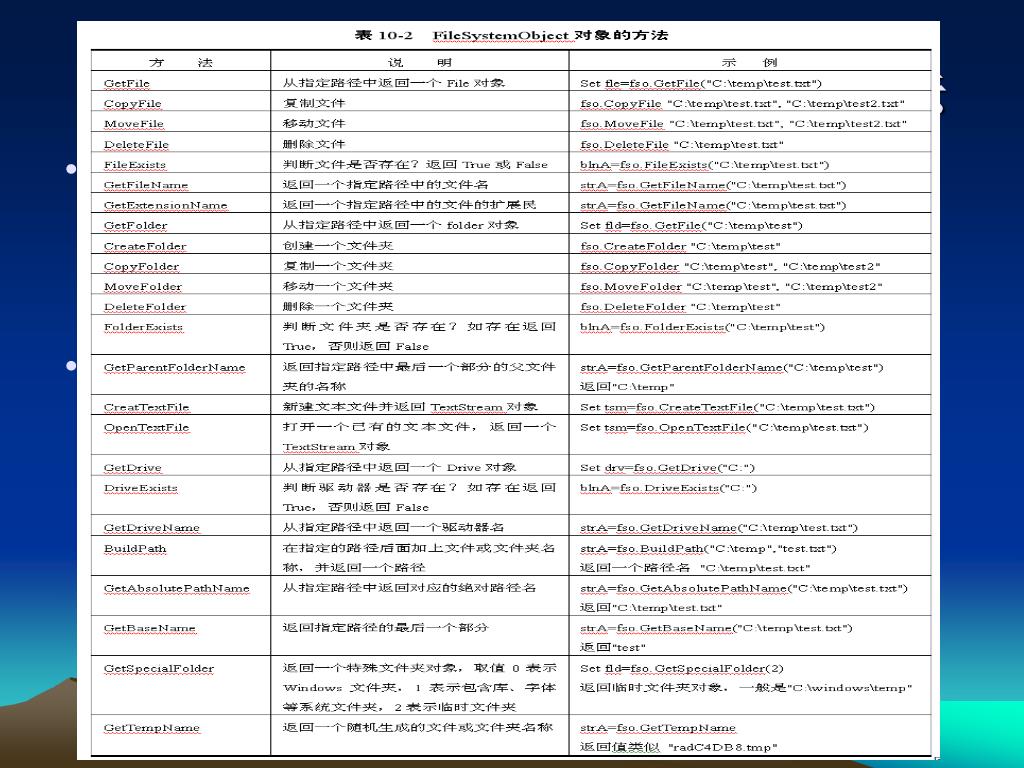
Task: Click the blnA=fso.FolderExists example
Action: [x=702, y=327]
